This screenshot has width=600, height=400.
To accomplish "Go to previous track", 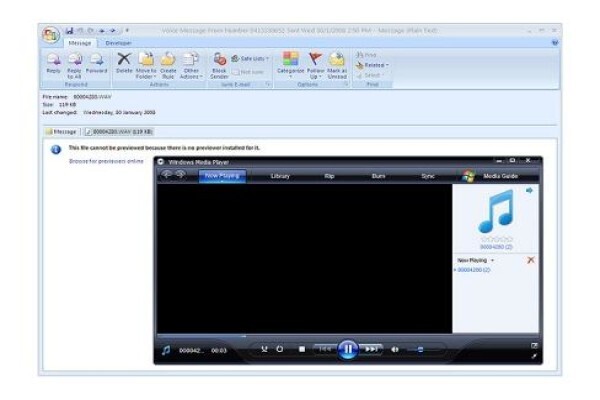I will pyautogui.click(x=326, y=349).
